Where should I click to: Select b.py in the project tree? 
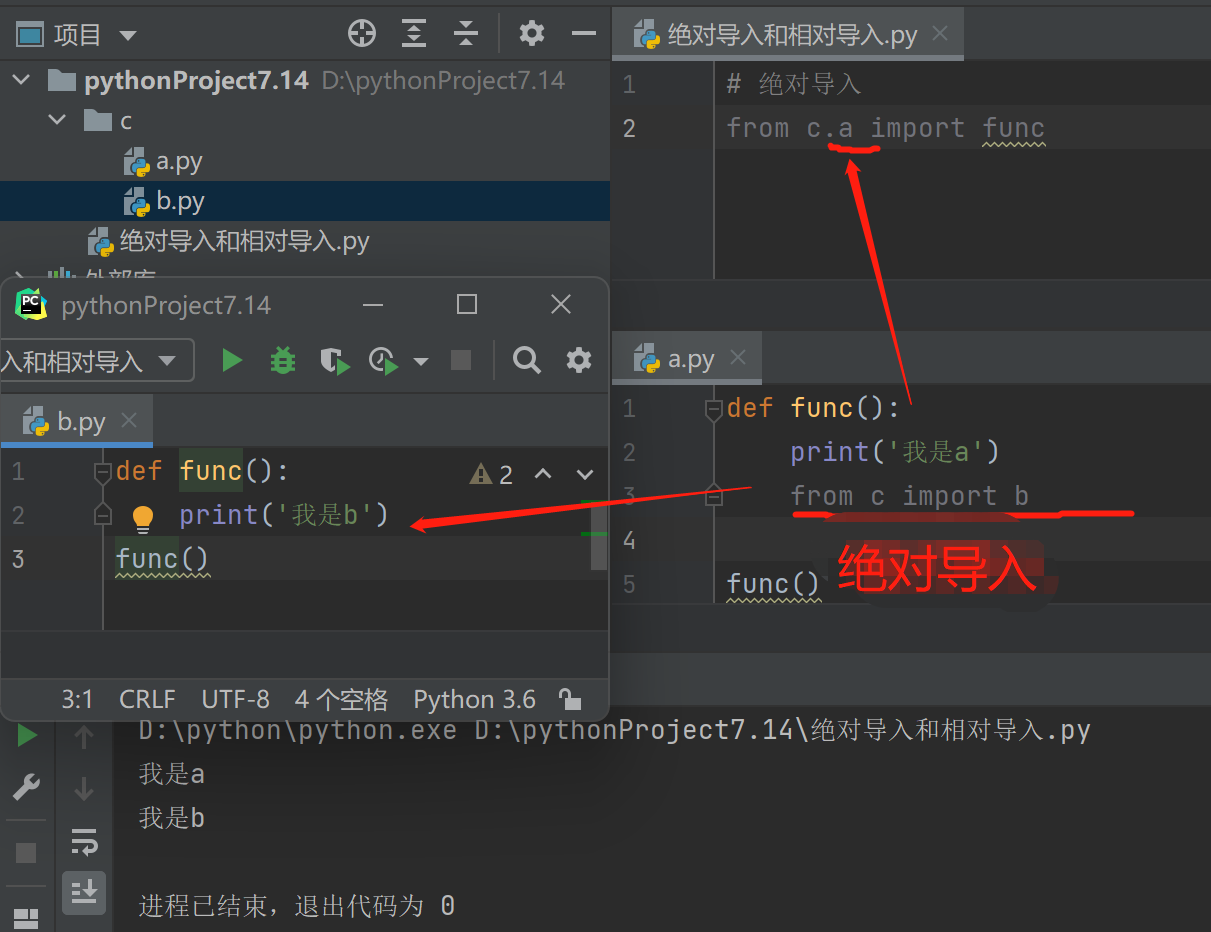click(x=180, y=201)
